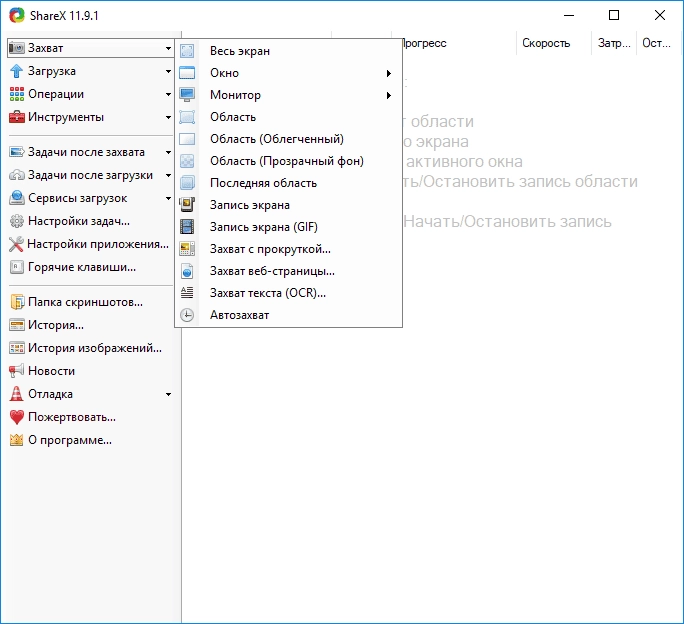
Task: Click the ShareX logo in the title bar
Action: coord(17,15)
